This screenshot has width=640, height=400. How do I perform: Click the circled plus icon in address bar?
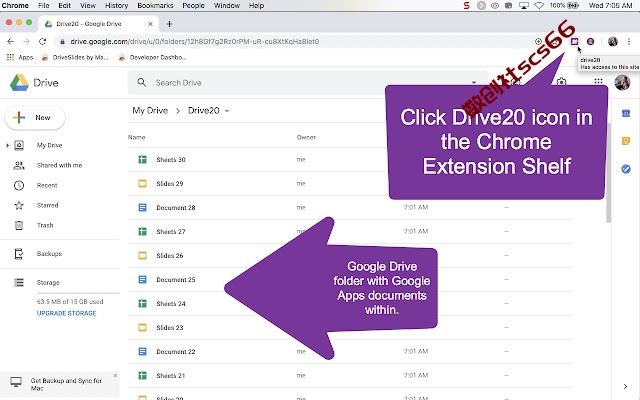(x=538, y=41)
